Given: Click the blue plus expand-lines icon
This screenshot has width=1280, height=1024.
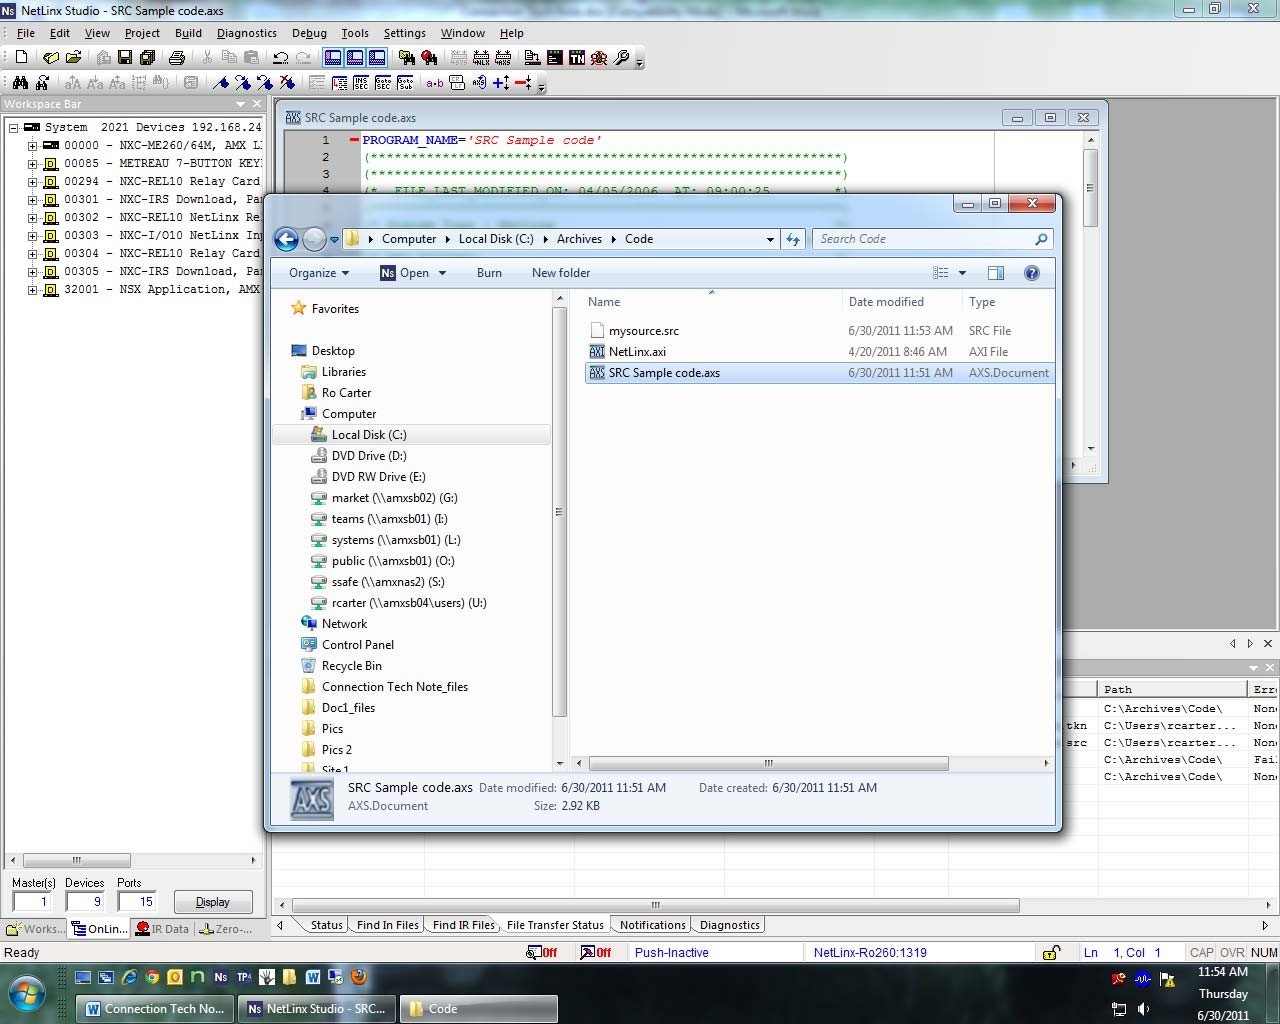Looking at the screenshot, I should point(501,83).
